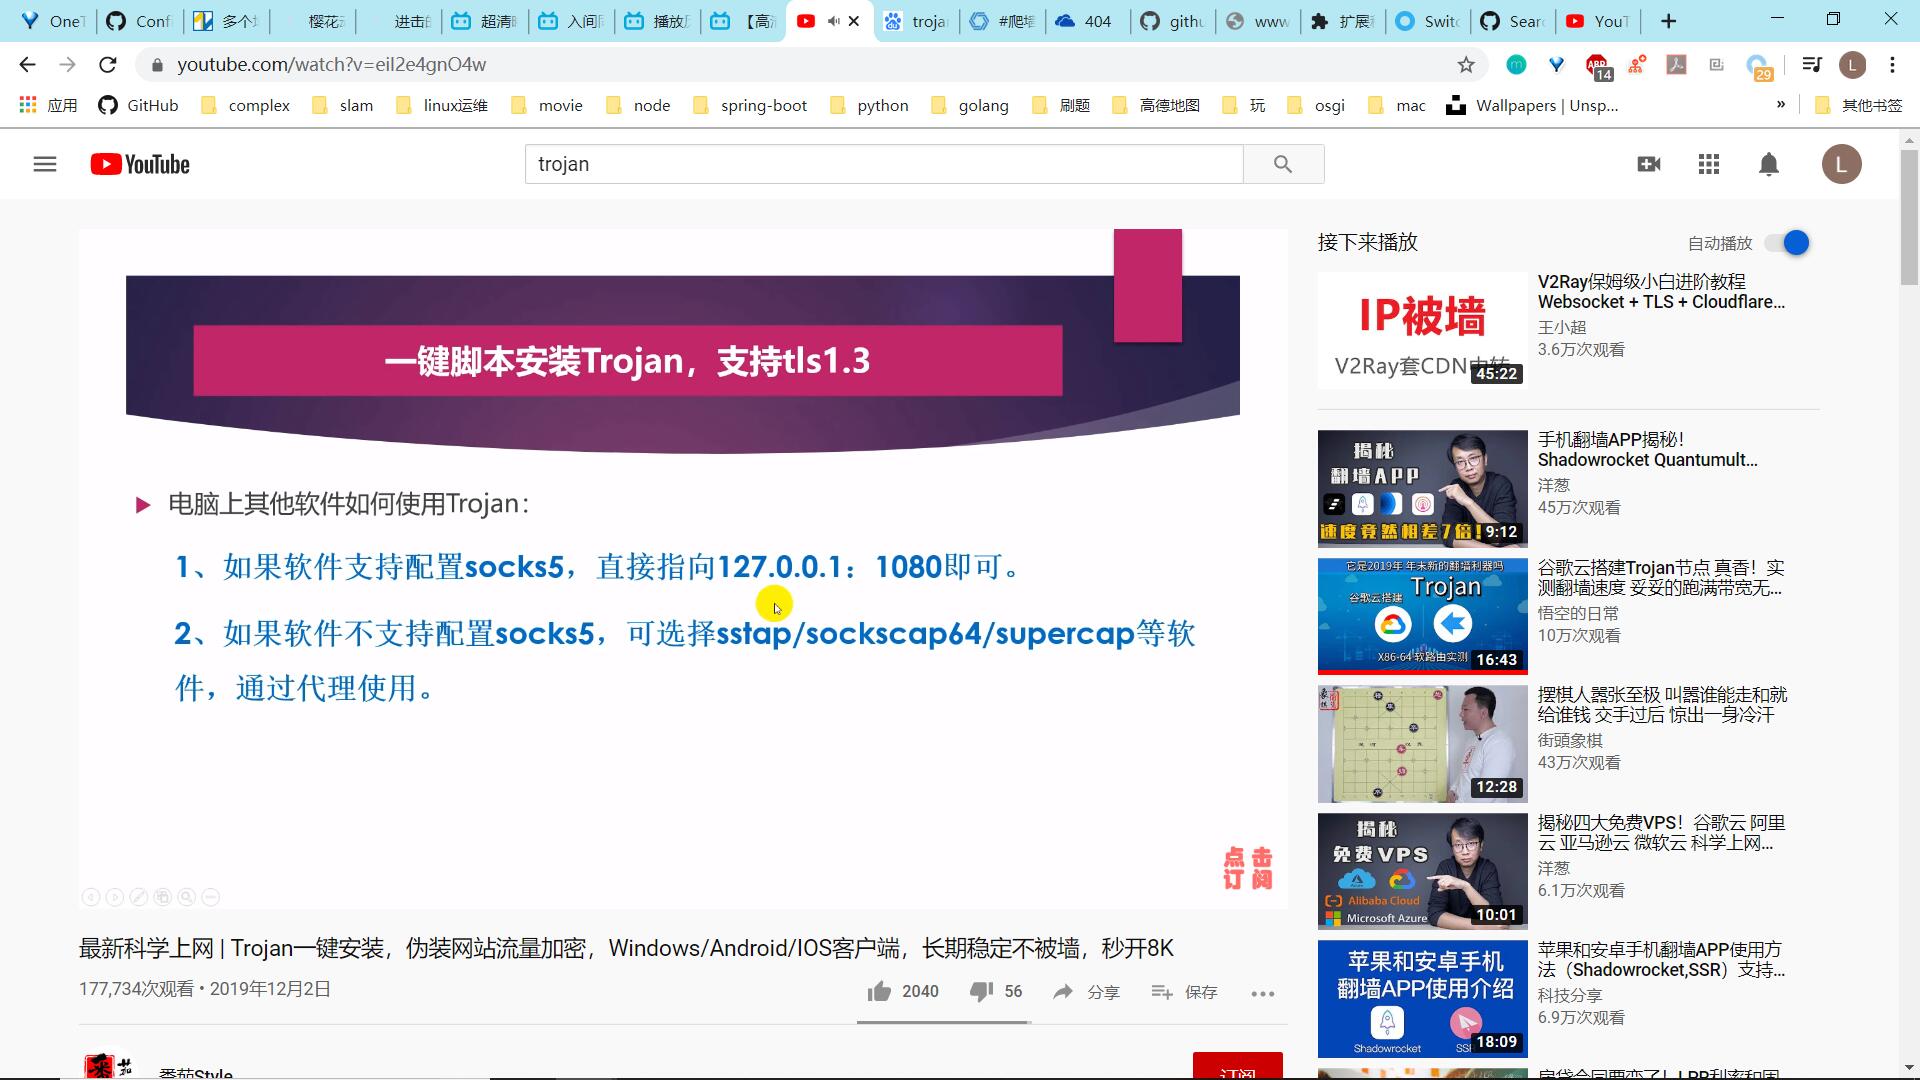Click the search magnifier button
Screen dimensions: 1920x1080
point(1283,164)
